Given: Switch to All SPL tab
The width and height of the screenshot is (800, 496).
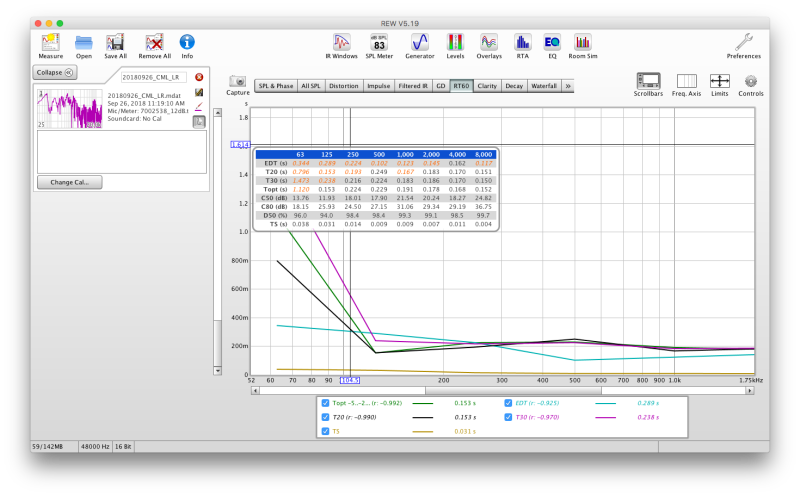Looking at the screenshot, I should pyautogui.click(x=311, y=86).
